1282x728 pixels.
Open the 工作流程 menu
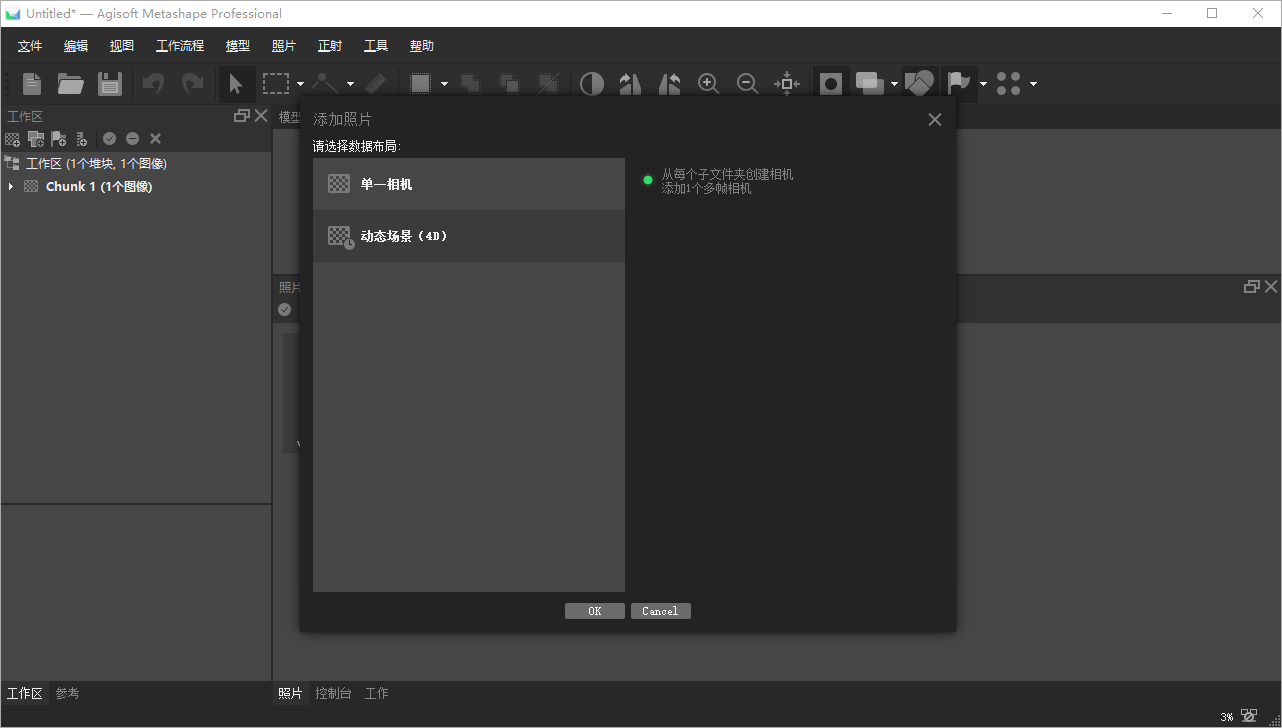coord(179,45)
